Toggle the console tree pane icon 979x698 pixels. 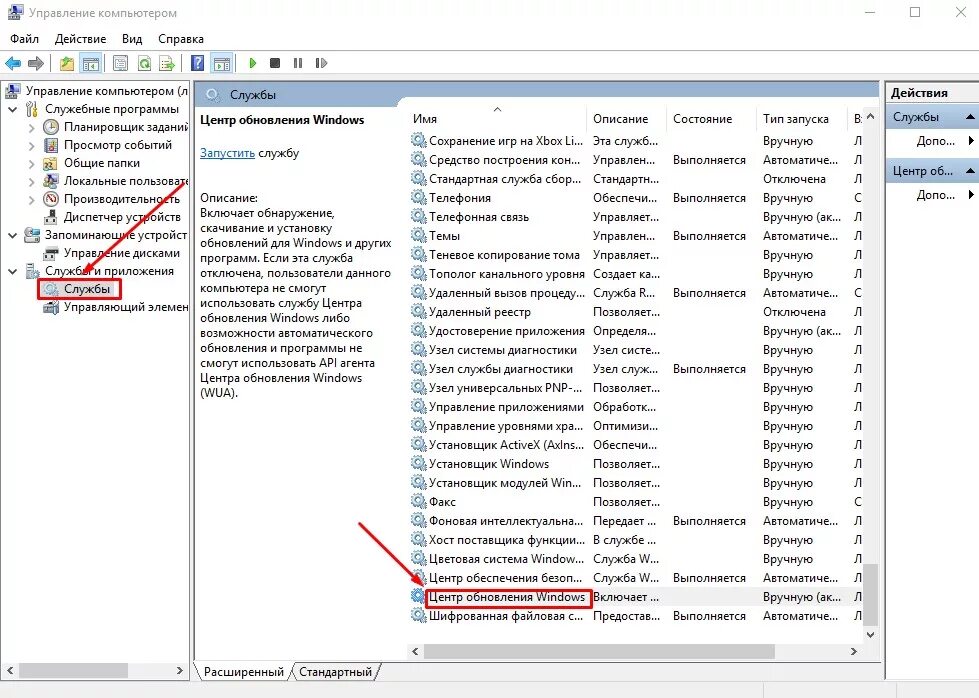91,63
